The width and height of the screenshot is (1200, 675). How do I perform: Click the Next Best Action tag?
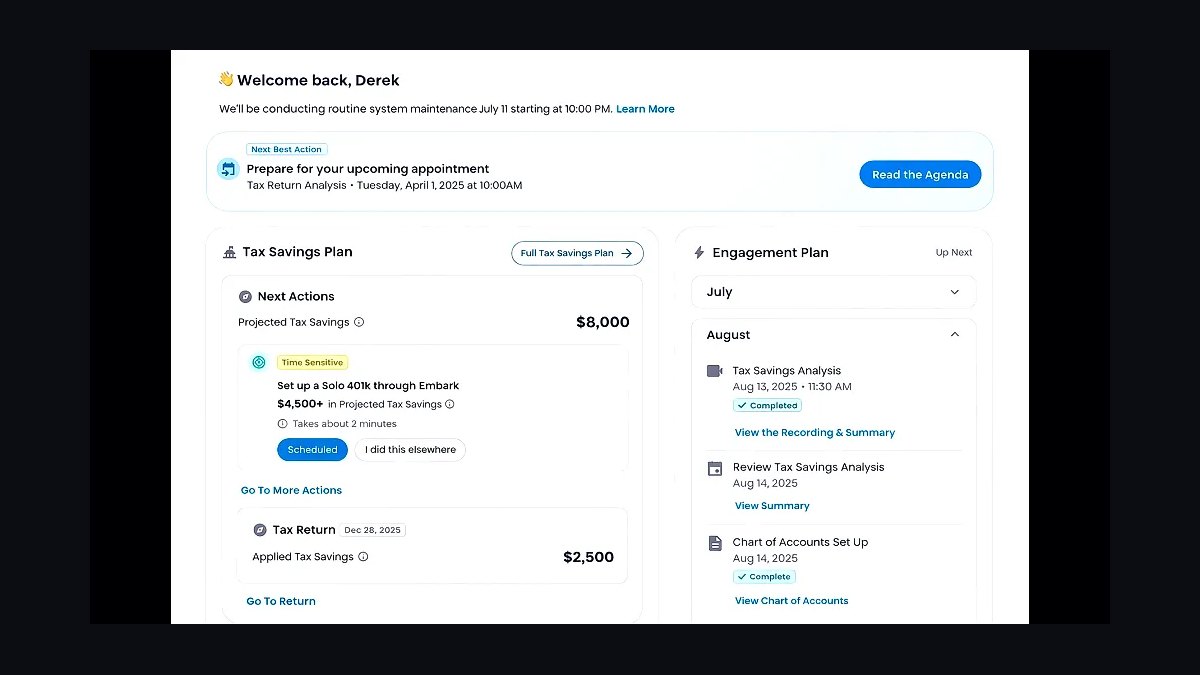click(287, 149)
